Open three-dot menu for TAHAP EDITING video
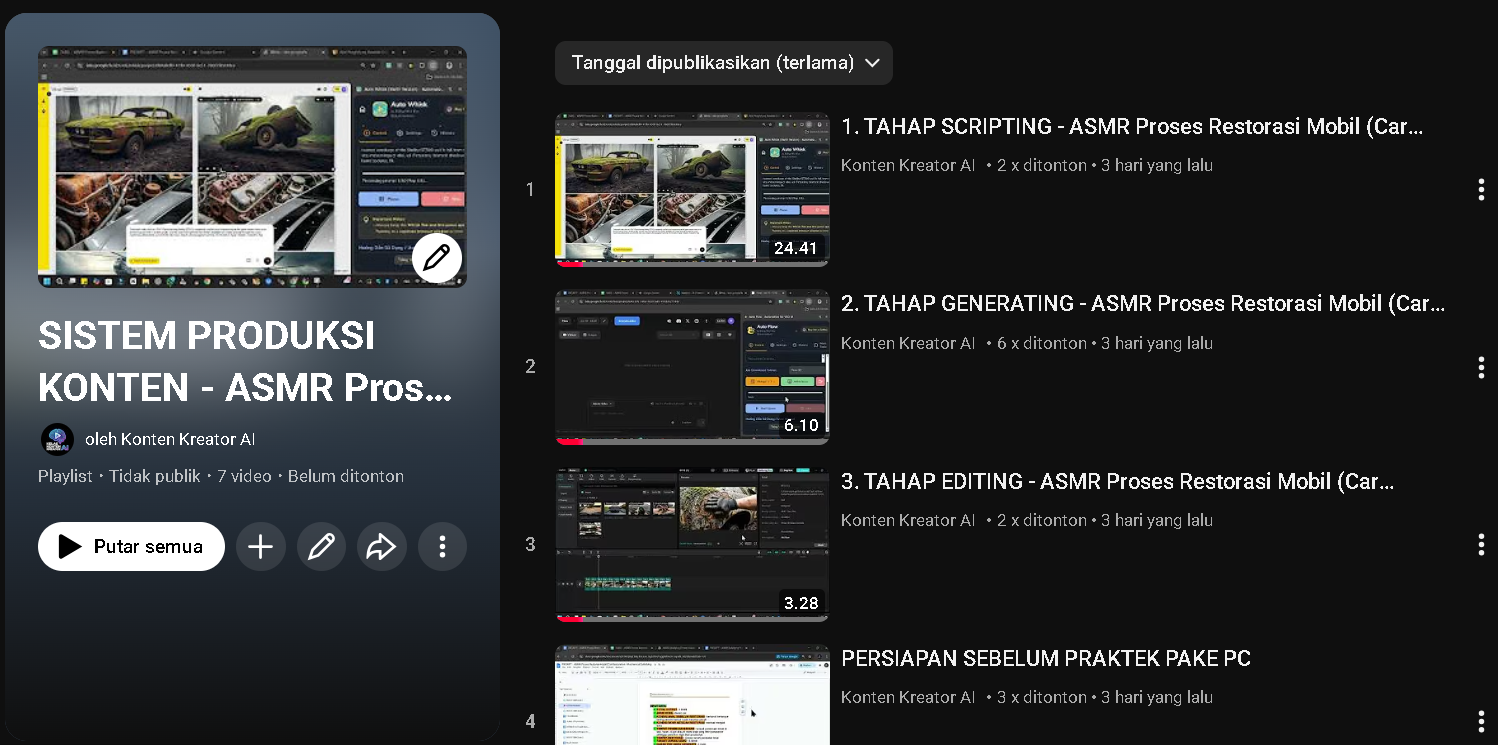Screen dimensions: 1498x745 click(x=1480, y=544)
